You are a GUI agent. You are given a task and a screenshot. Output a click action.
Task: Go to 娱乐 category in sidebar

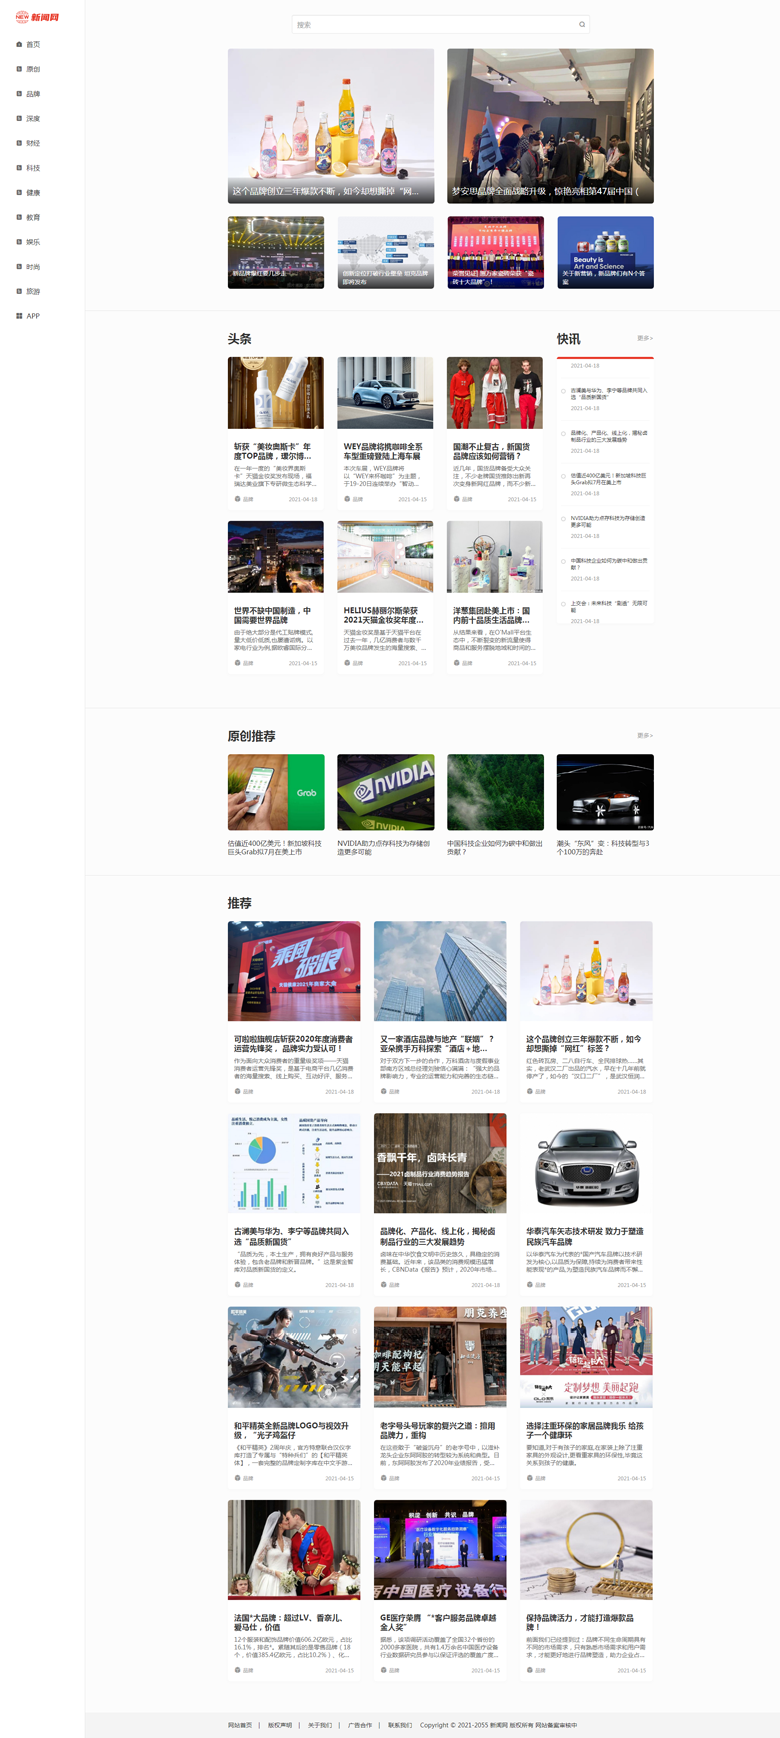click(33, 242)
